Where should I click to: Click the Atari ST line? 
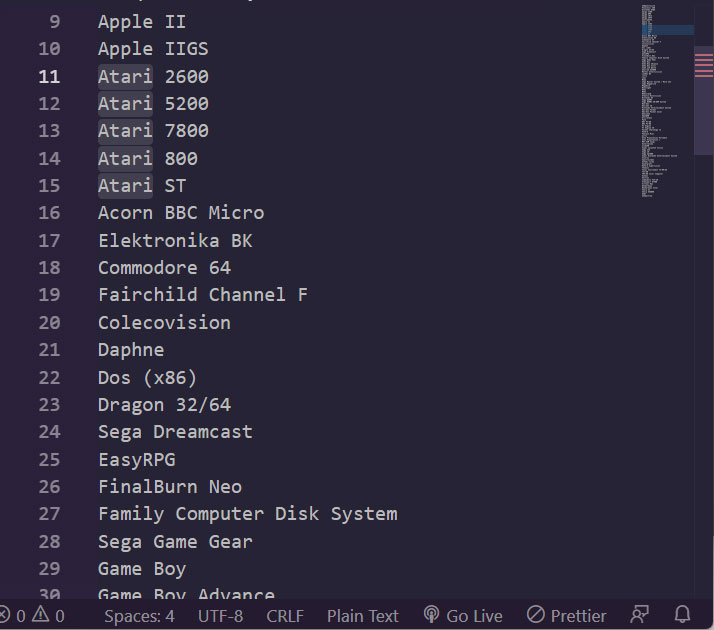coord(142,186)
